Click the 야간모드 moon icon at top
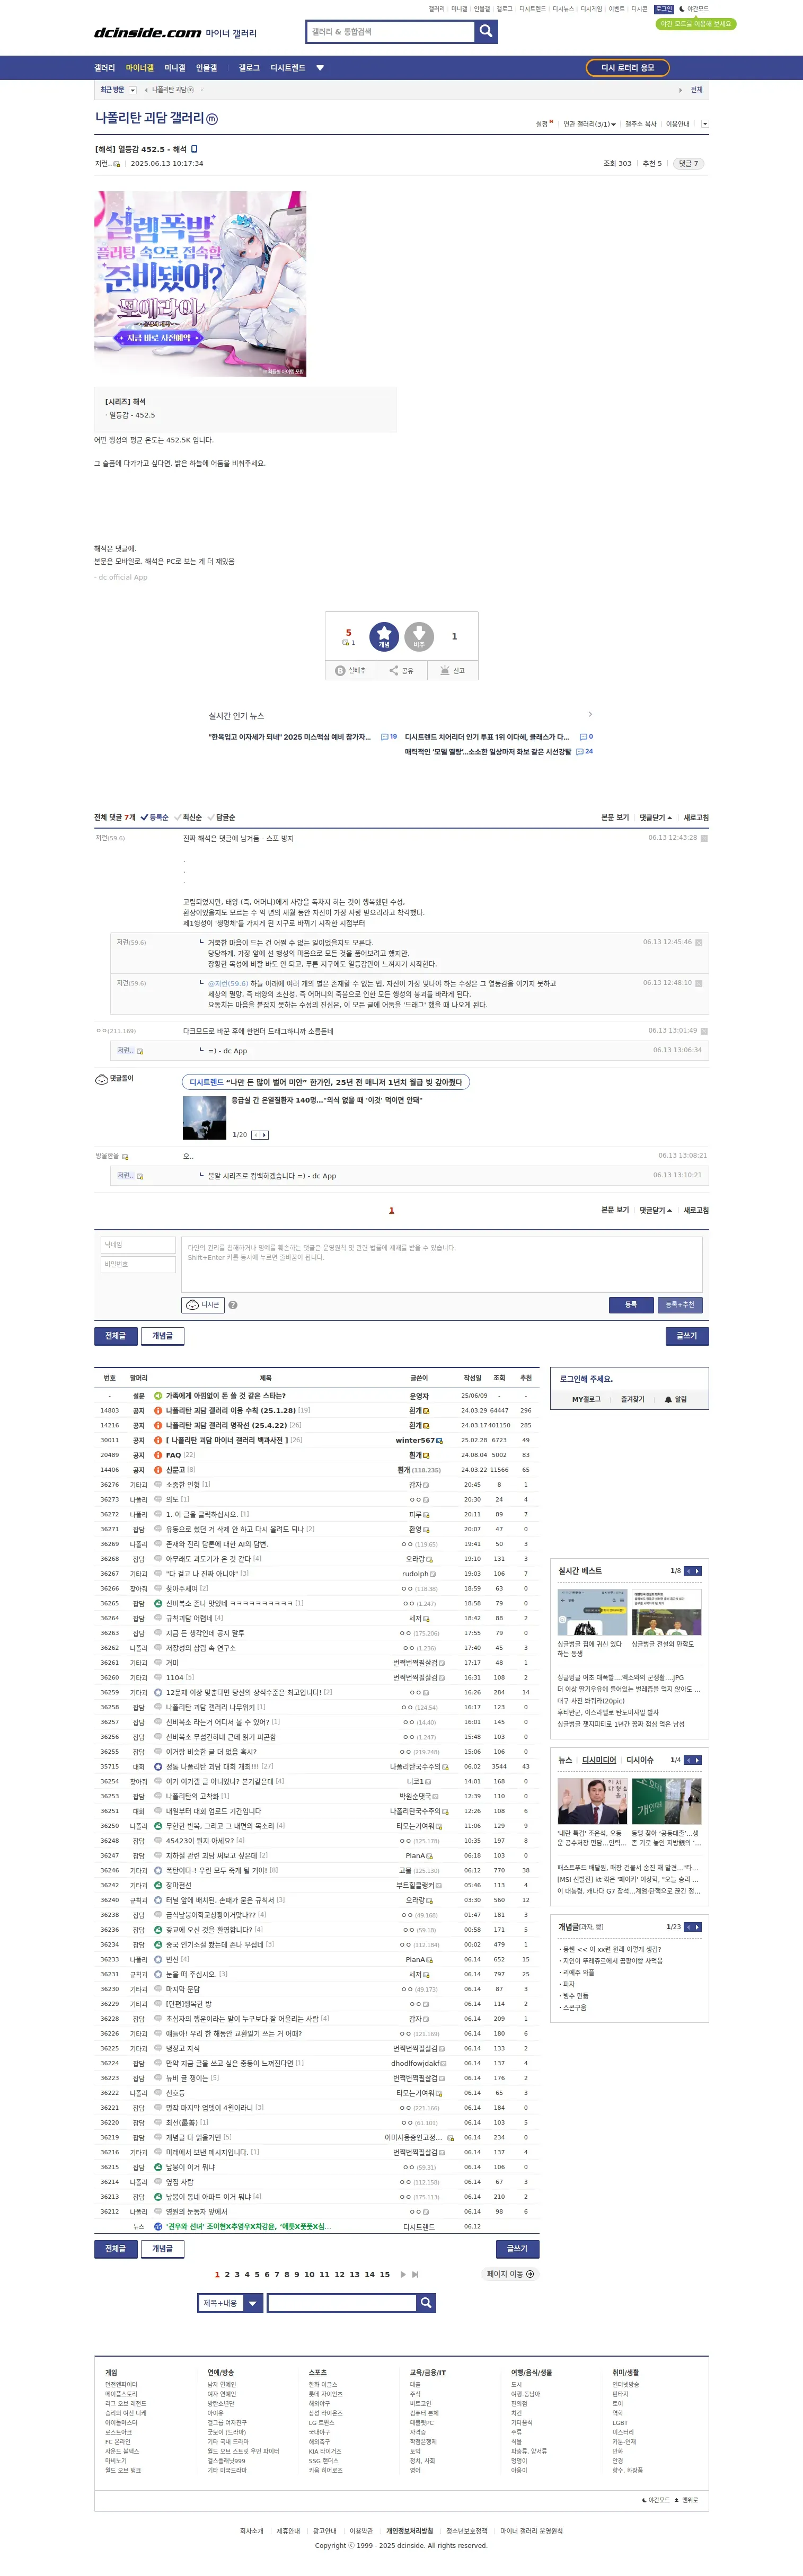This screenshot has height=2576, width=803. [x=682, y=9]
